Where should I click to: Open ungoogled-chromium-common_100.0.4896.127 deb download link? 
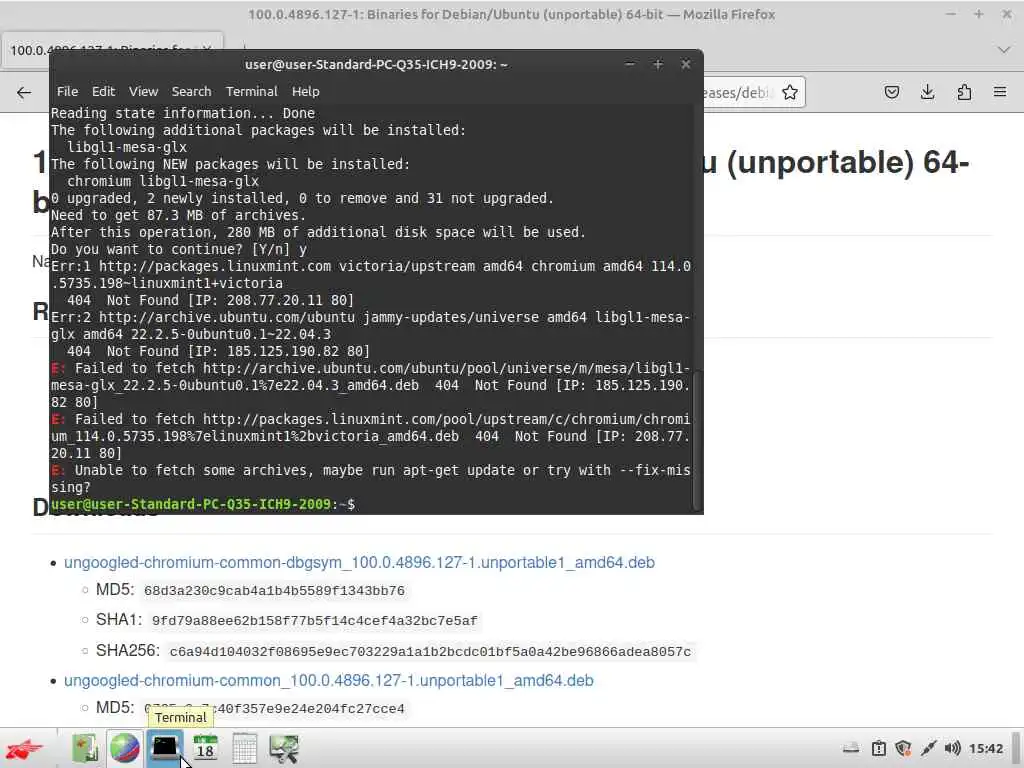[328, 680]
